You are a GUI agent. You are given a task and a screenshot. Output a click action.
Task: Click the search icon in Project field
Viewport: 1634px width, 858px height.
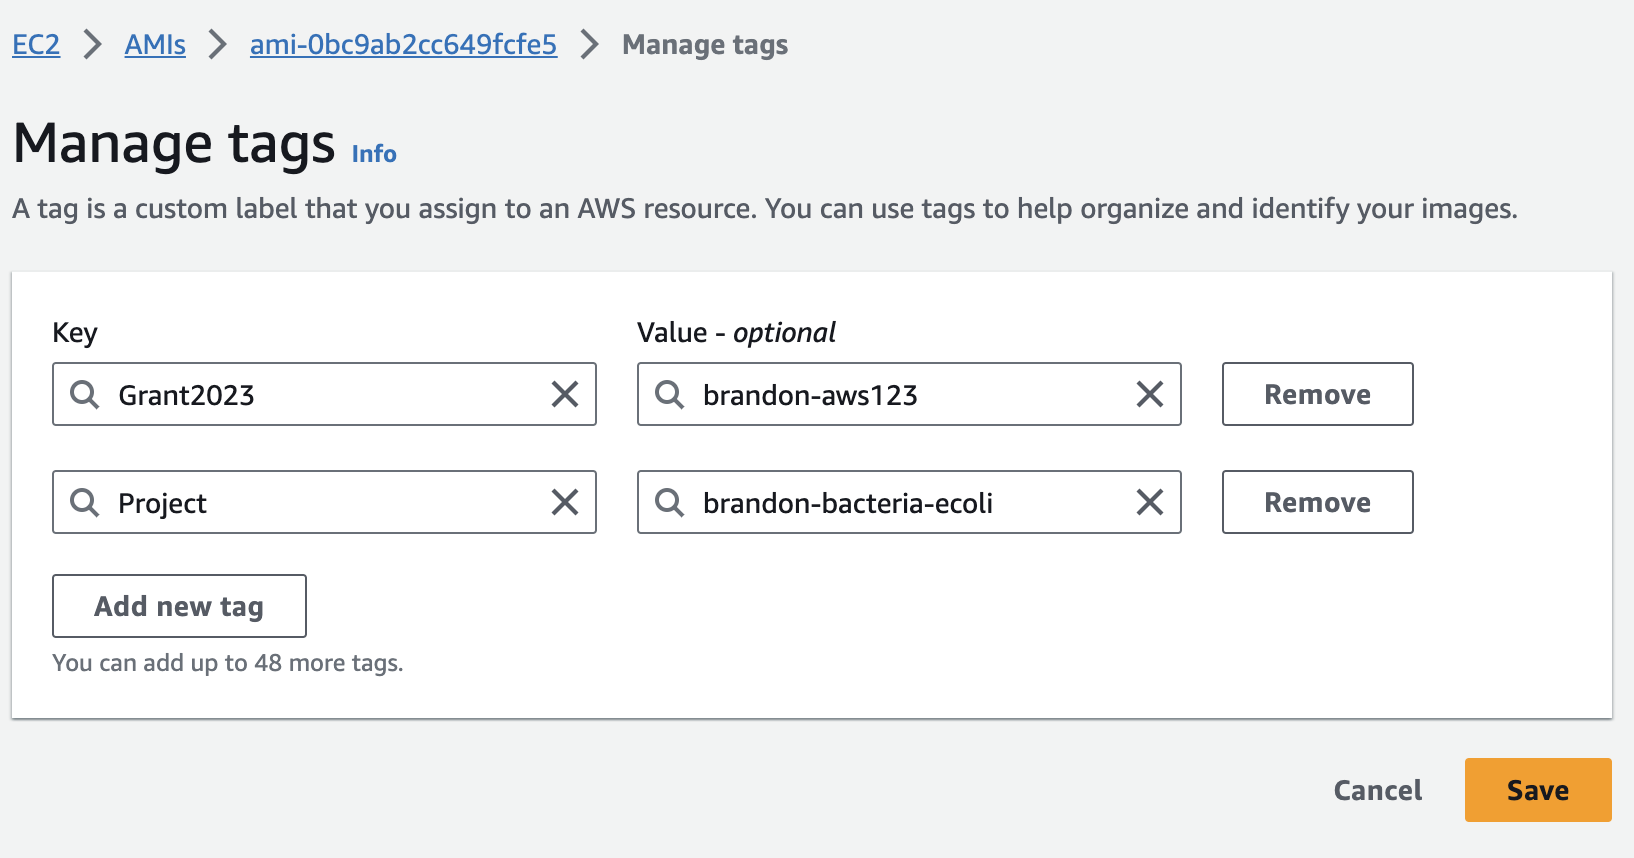[x=85, y=503]
